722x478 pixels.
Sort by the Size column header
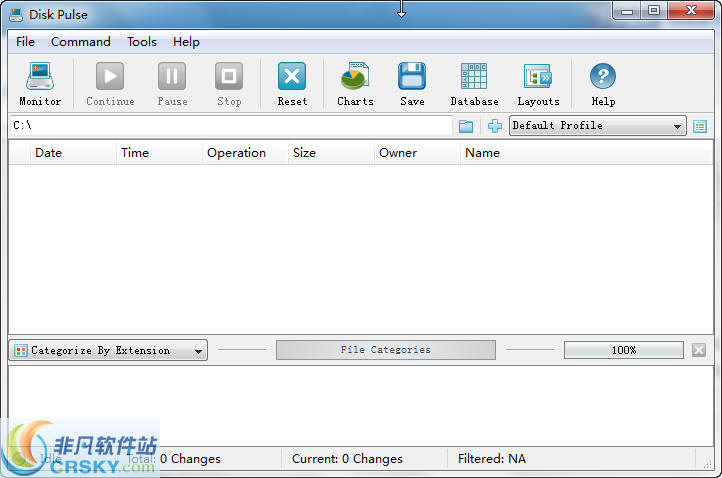tap(332, 153)
